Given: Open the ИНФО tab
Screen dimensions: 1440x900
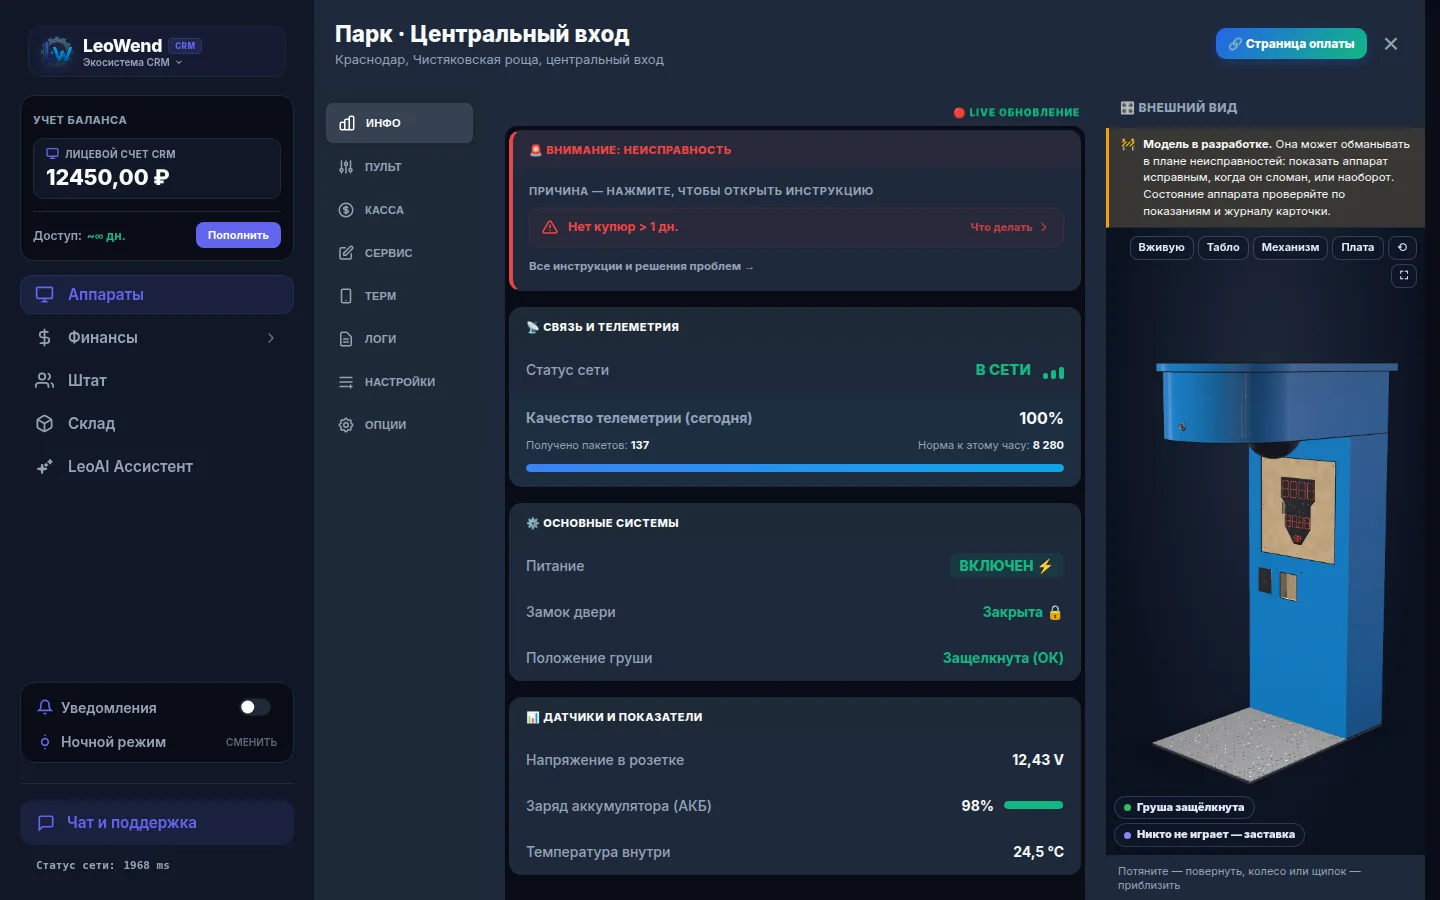Looking at the screenshot, I should 399,123.
